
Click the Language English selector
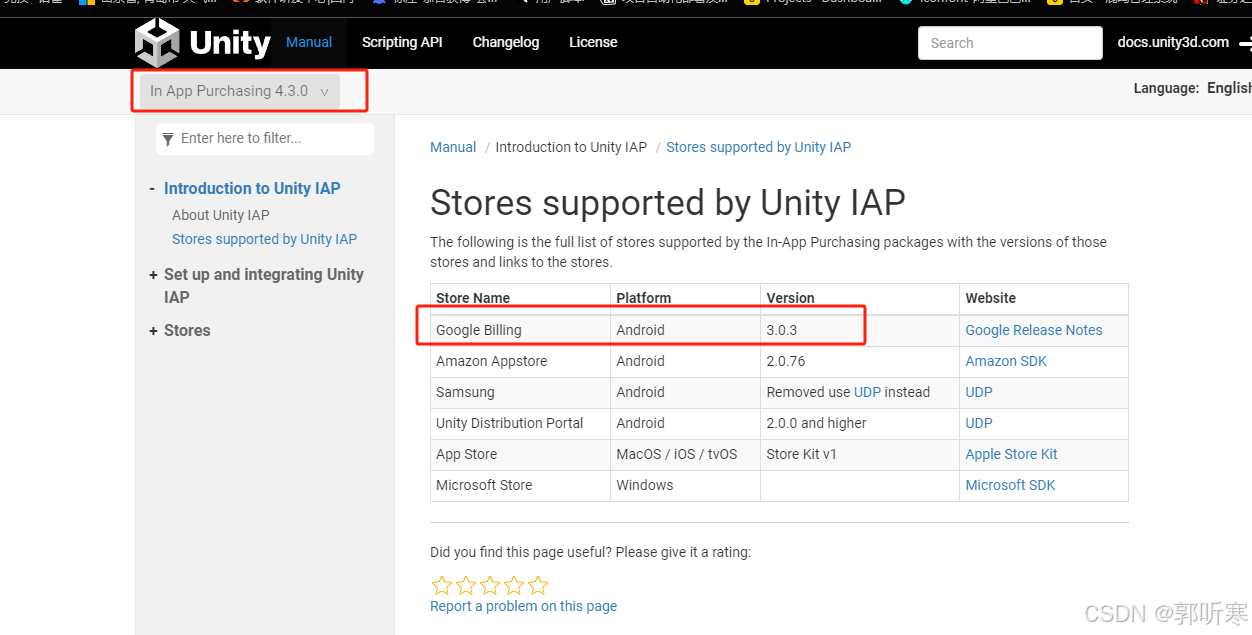tap(1192, 88)
